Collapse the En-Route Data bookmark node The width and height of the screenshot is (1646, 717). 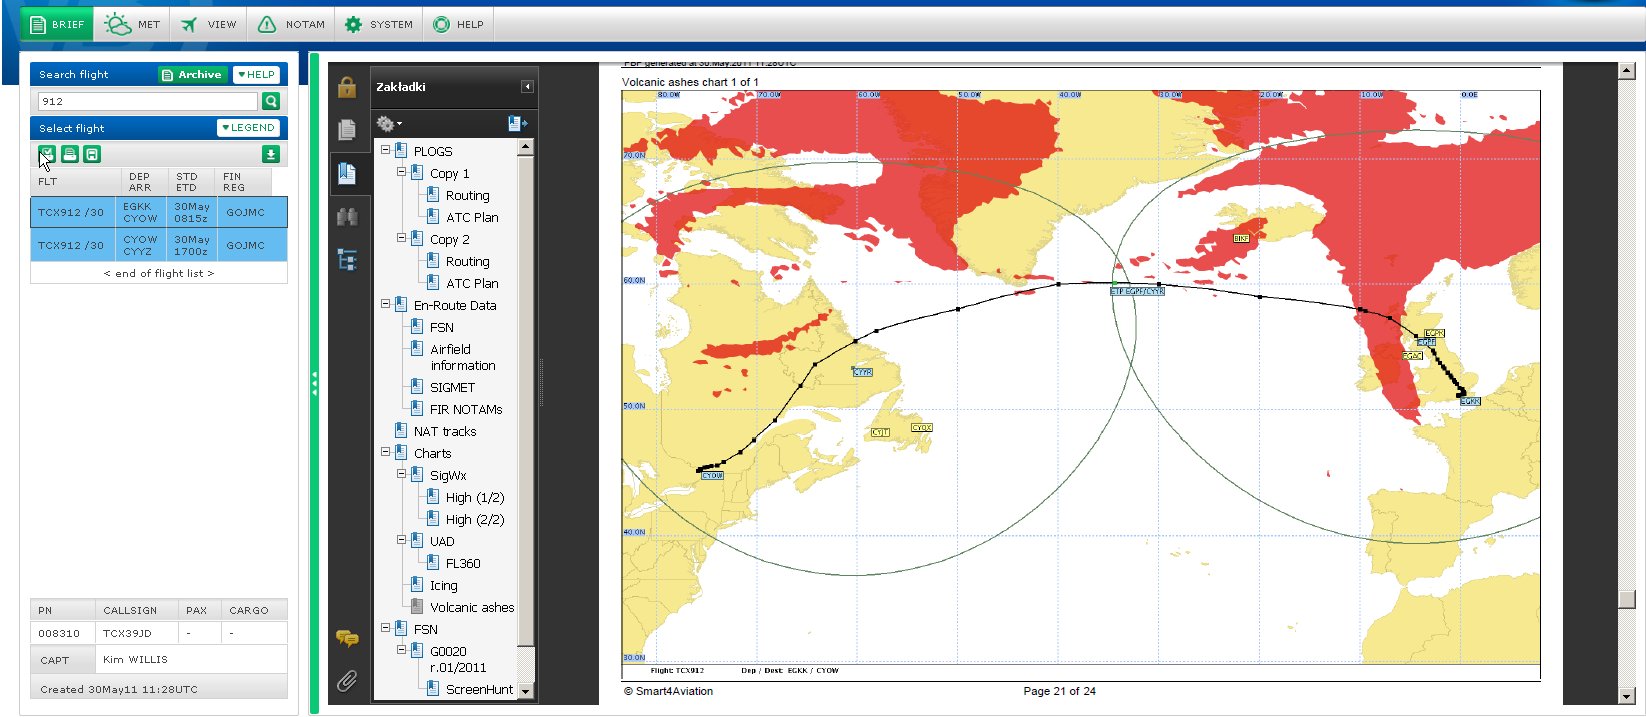tap(385, 305)
